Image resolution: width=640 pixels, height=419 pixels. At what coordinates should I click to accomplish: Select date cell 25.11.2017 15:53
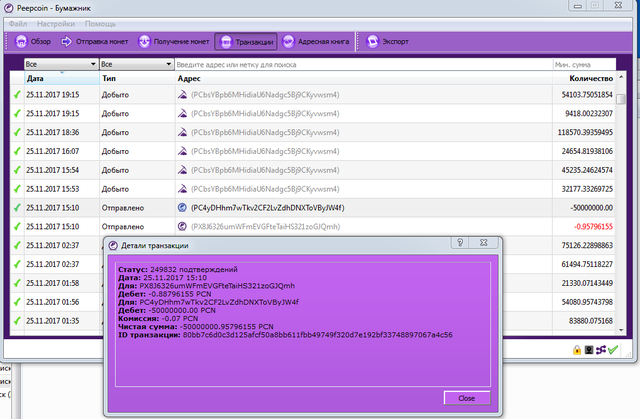[53, 189]
